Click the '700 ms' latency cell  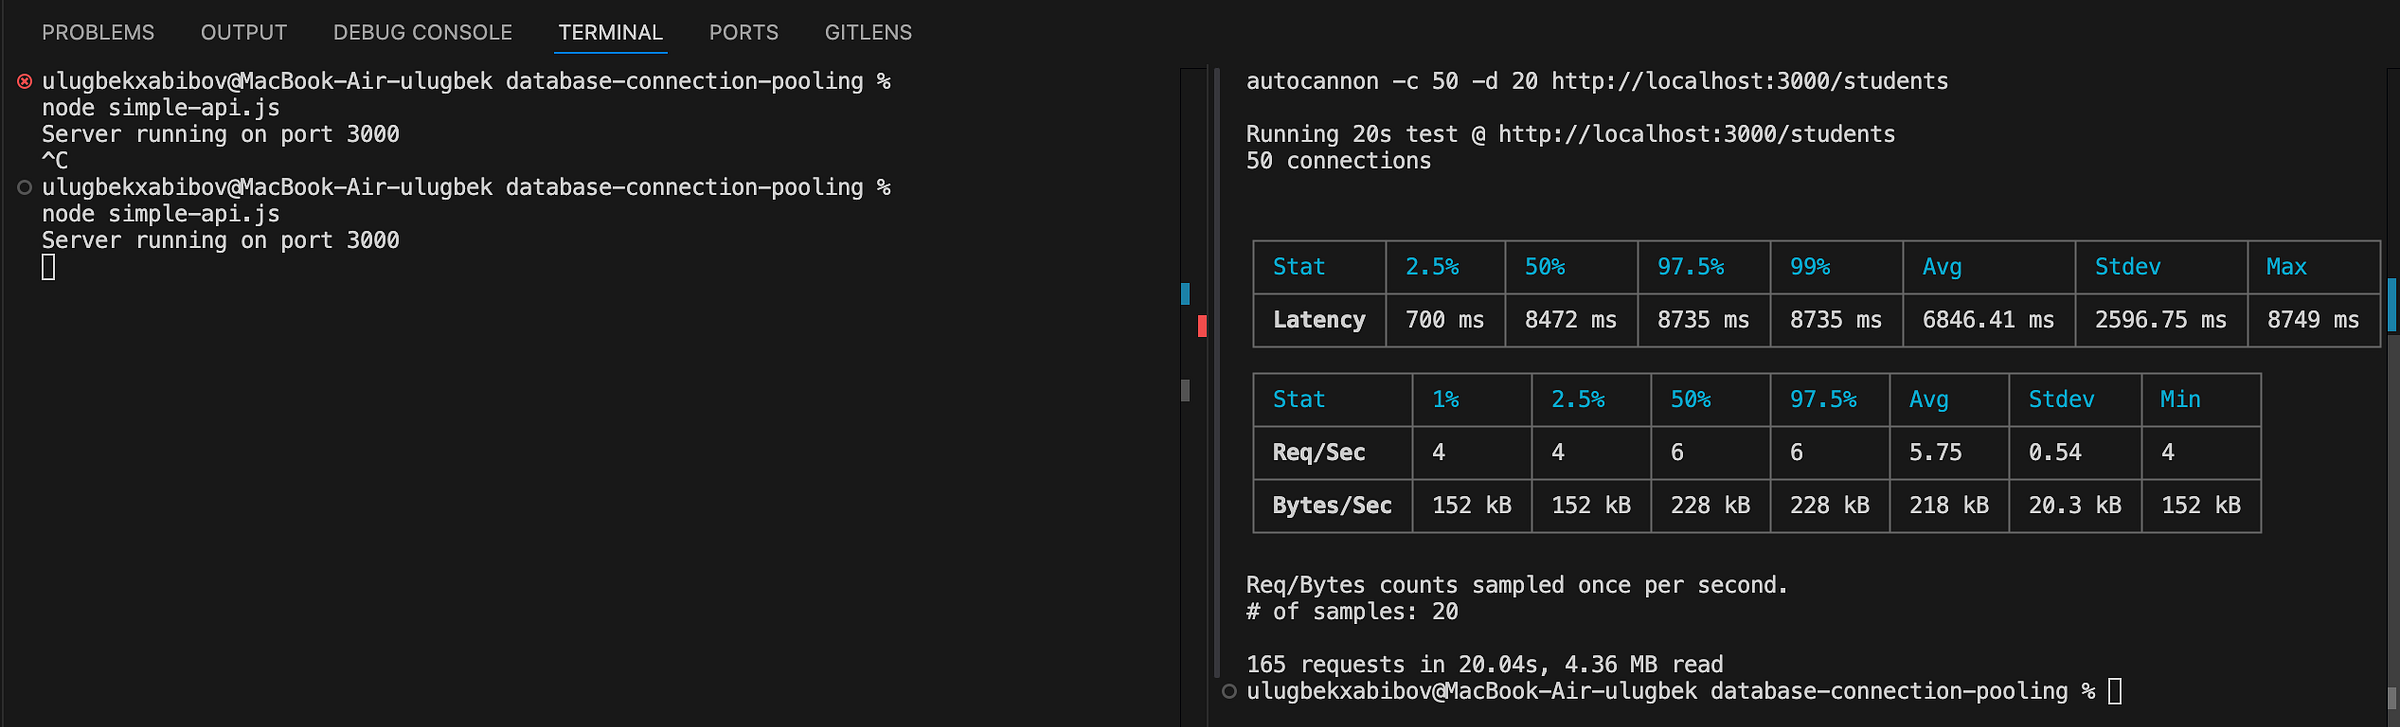(1445, 320)
